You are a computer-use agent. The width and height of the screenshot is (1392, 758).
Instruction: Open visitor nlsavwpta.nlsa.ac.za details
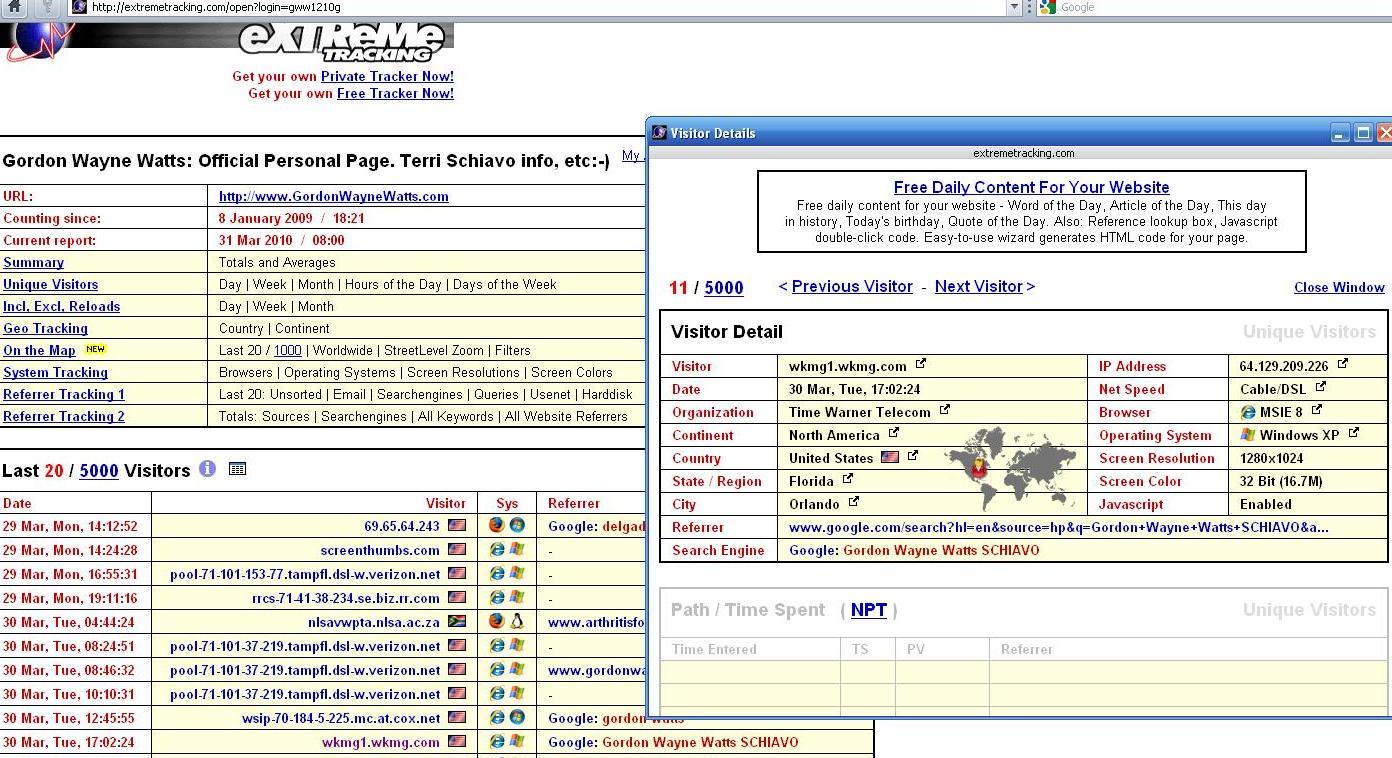(x=374, y=622)
